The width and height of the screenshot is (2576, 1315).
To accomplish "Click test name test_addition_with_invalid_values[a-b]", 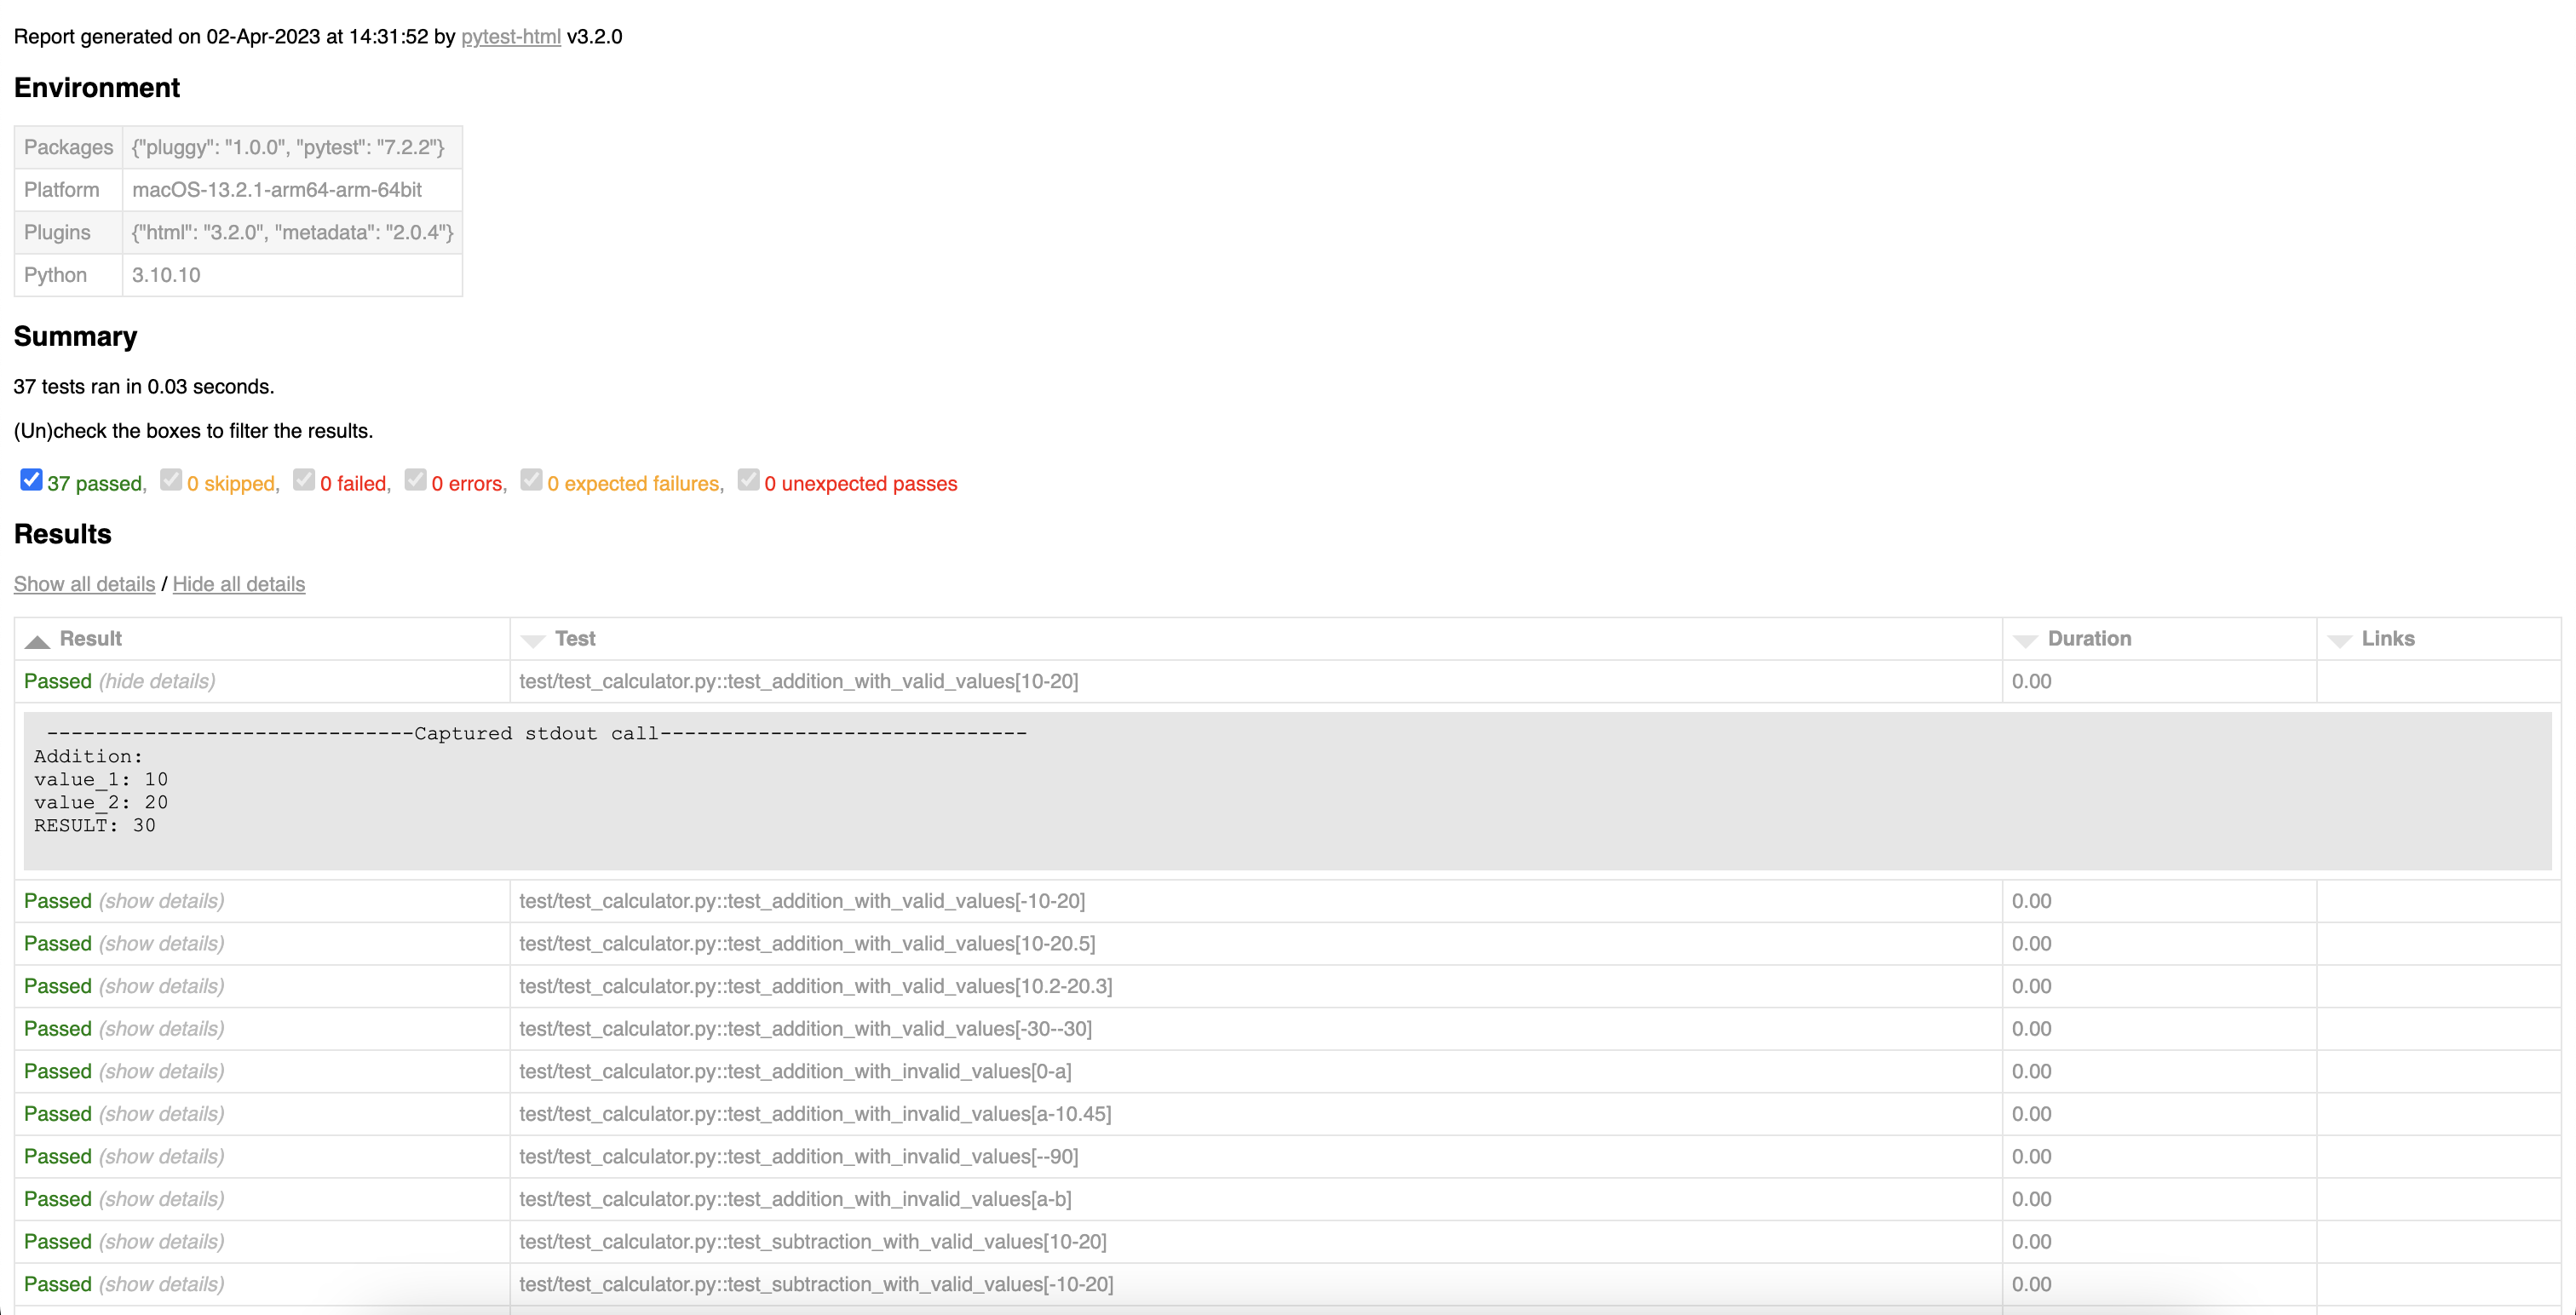I will tap(795, 1199).
